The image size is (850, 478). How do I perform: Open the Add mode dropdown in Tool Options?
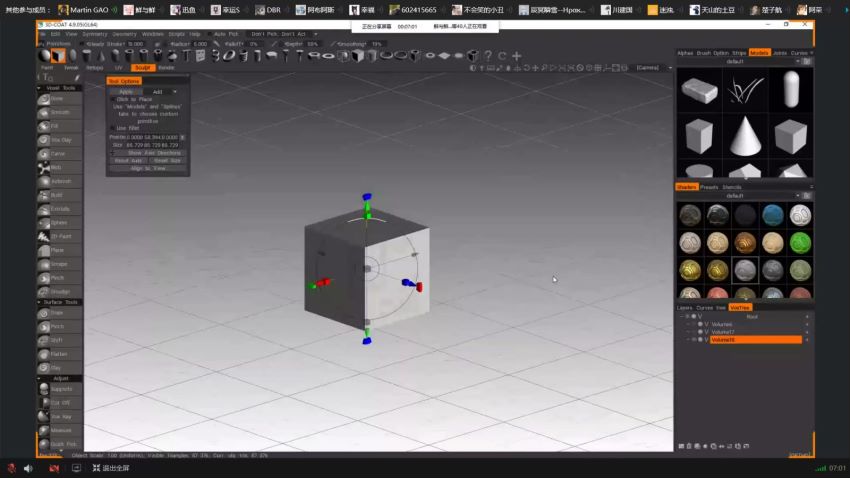pyautogui.click(x=163, y=92)
